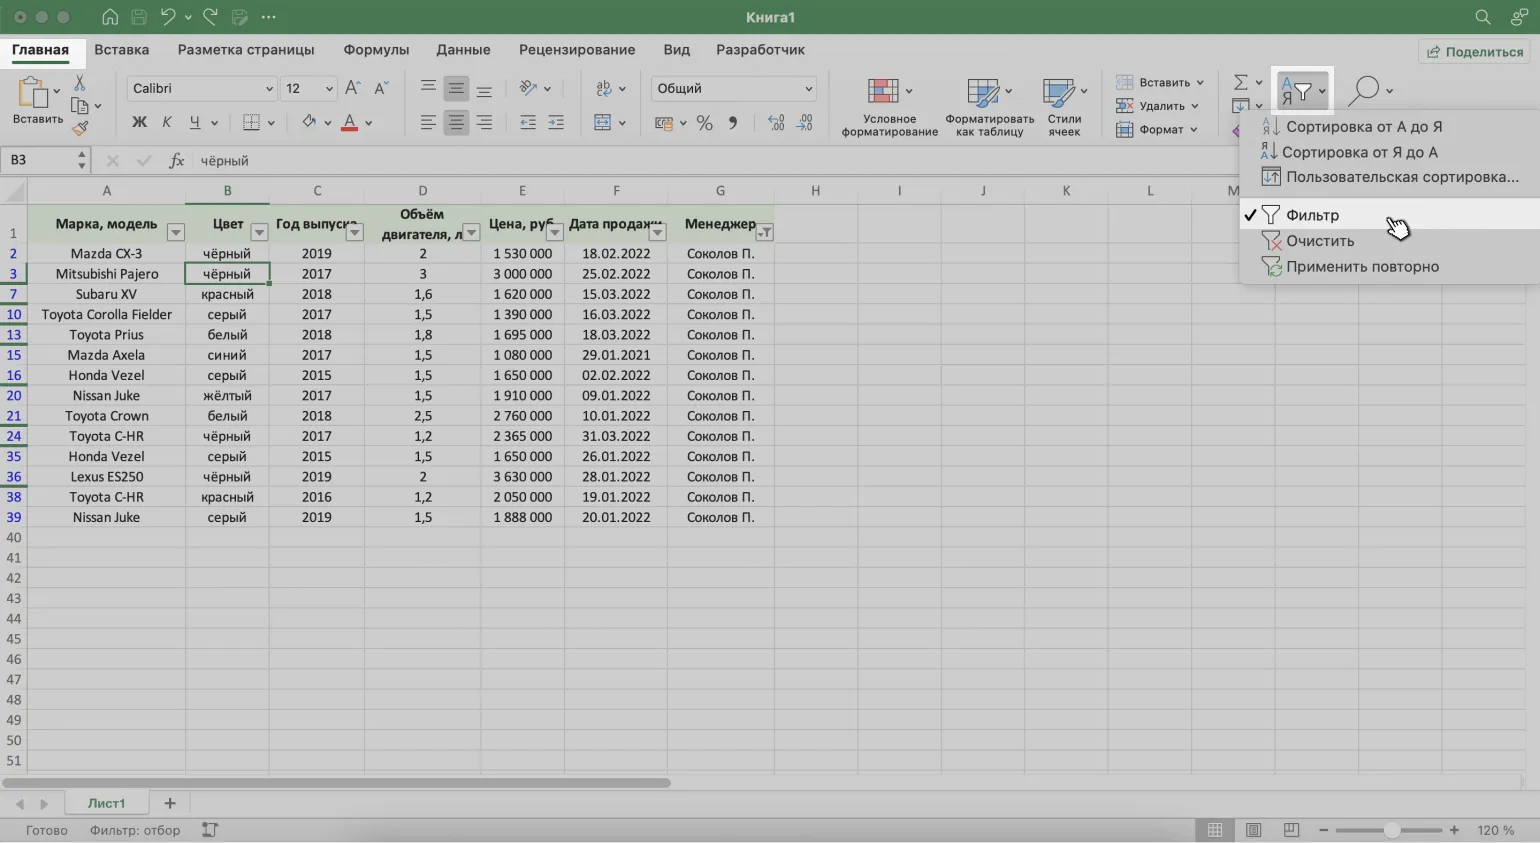The height and width of the screenshot is (843, 1540).
Task: Open the Общий number format dropdown
Action: 808,89
